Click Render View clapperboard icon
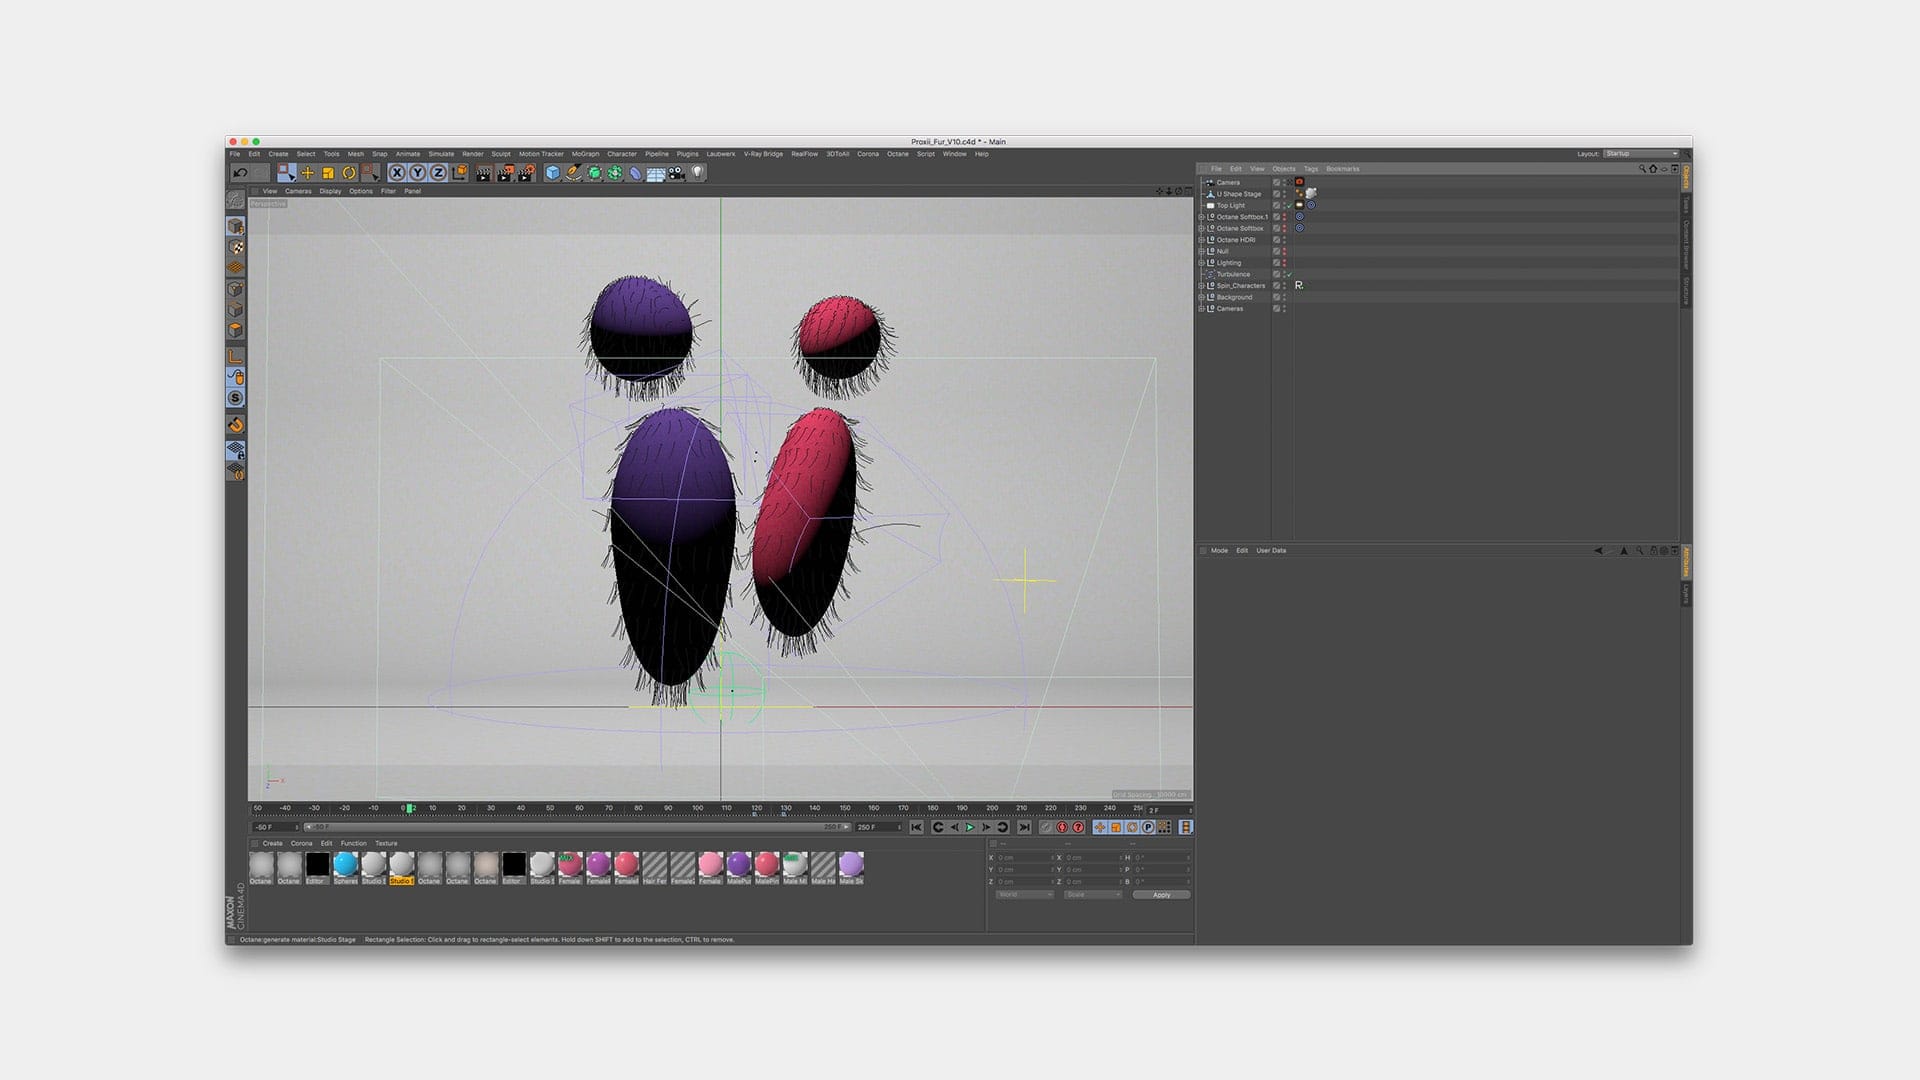The image size is (1920, 1080). 484,173
